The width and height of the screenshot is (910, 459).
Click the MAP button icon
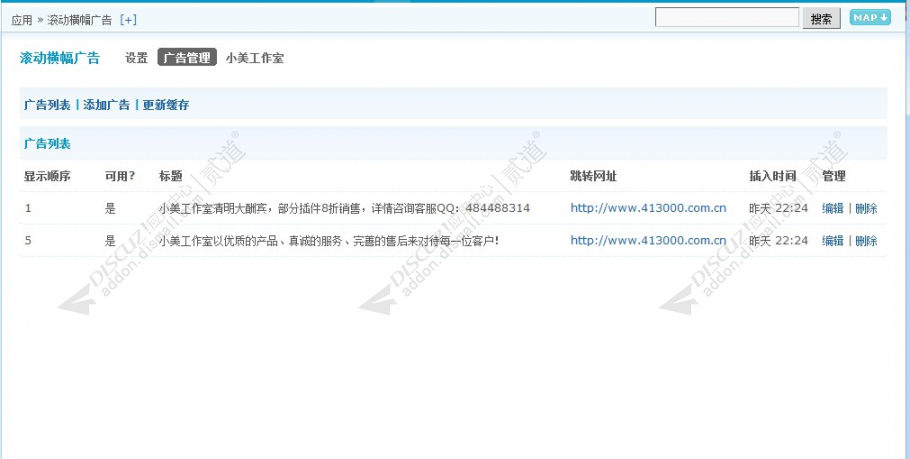click(x=870, y=17)
